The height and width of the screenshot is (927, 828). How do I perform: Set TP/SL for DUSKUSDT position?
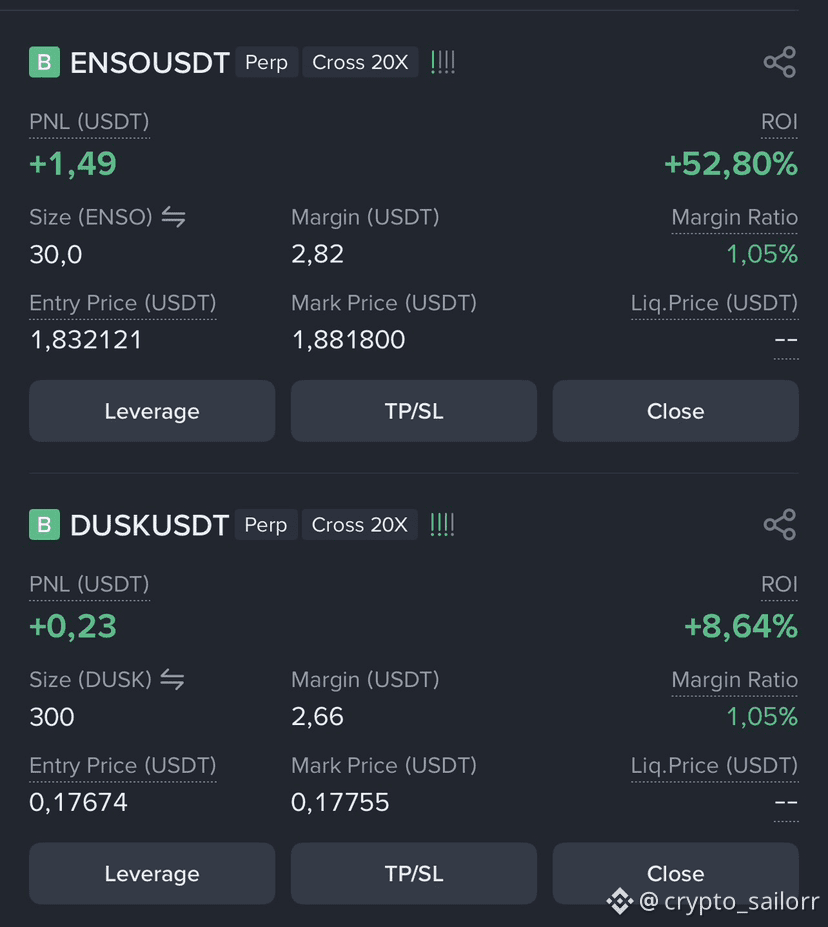click(x=414, y=873)
